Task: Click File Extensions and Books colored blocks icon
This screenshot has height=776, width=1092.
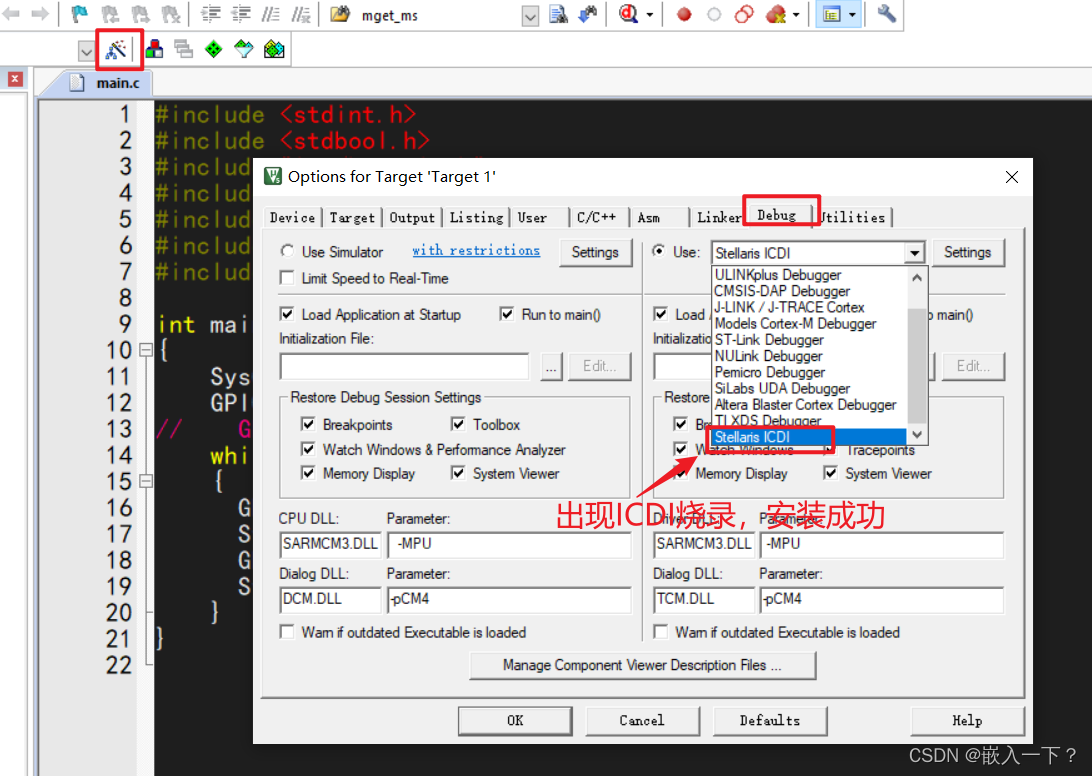Action: (155, 49)
